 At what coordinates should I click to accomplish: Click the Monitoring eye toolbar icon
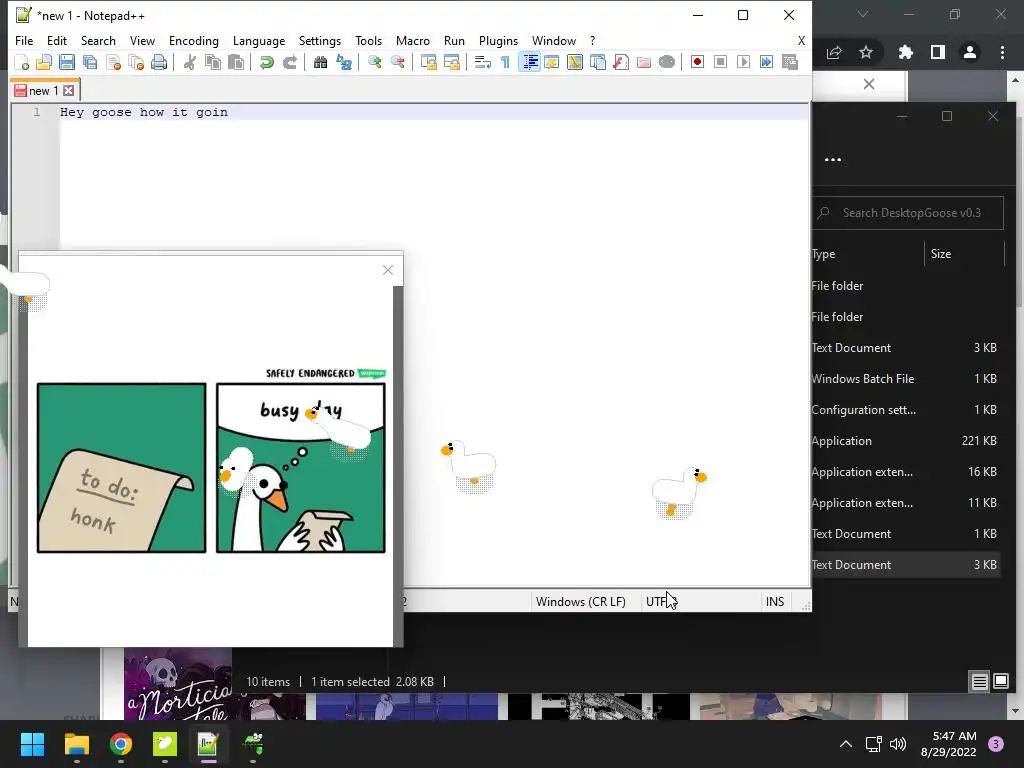667,62
